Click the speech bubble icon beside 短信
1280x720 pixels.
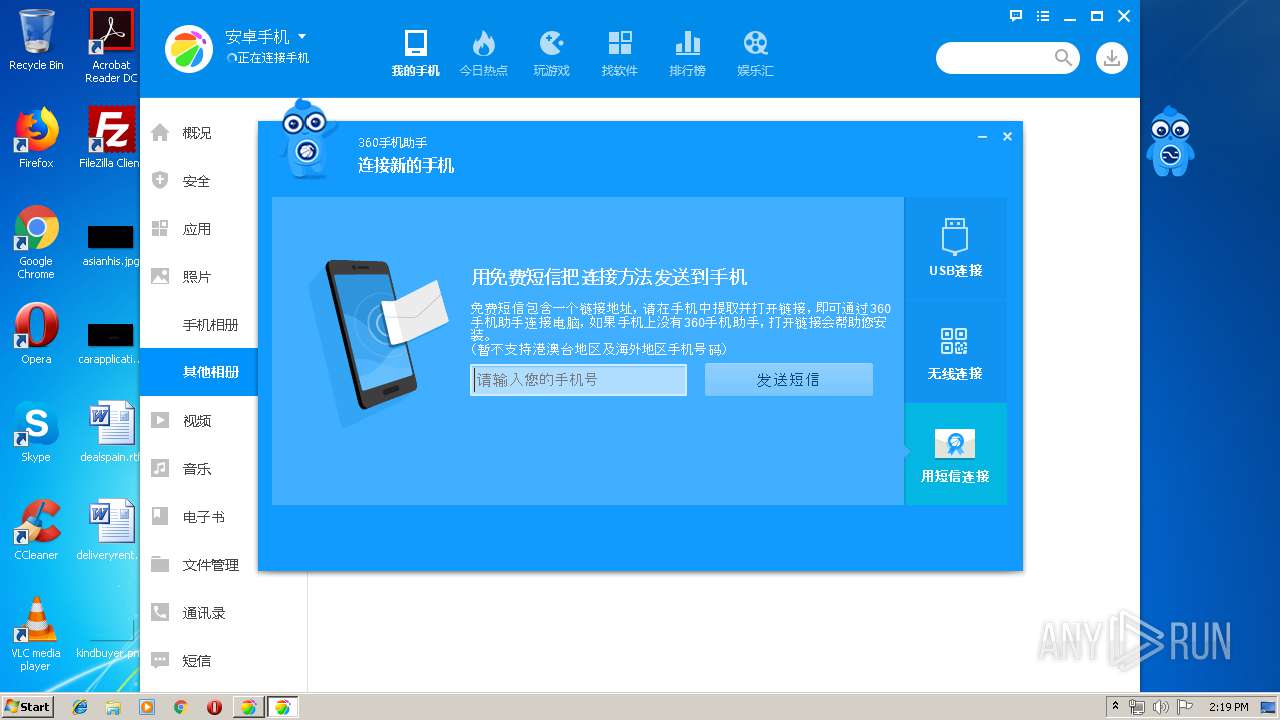click(160, 660)
